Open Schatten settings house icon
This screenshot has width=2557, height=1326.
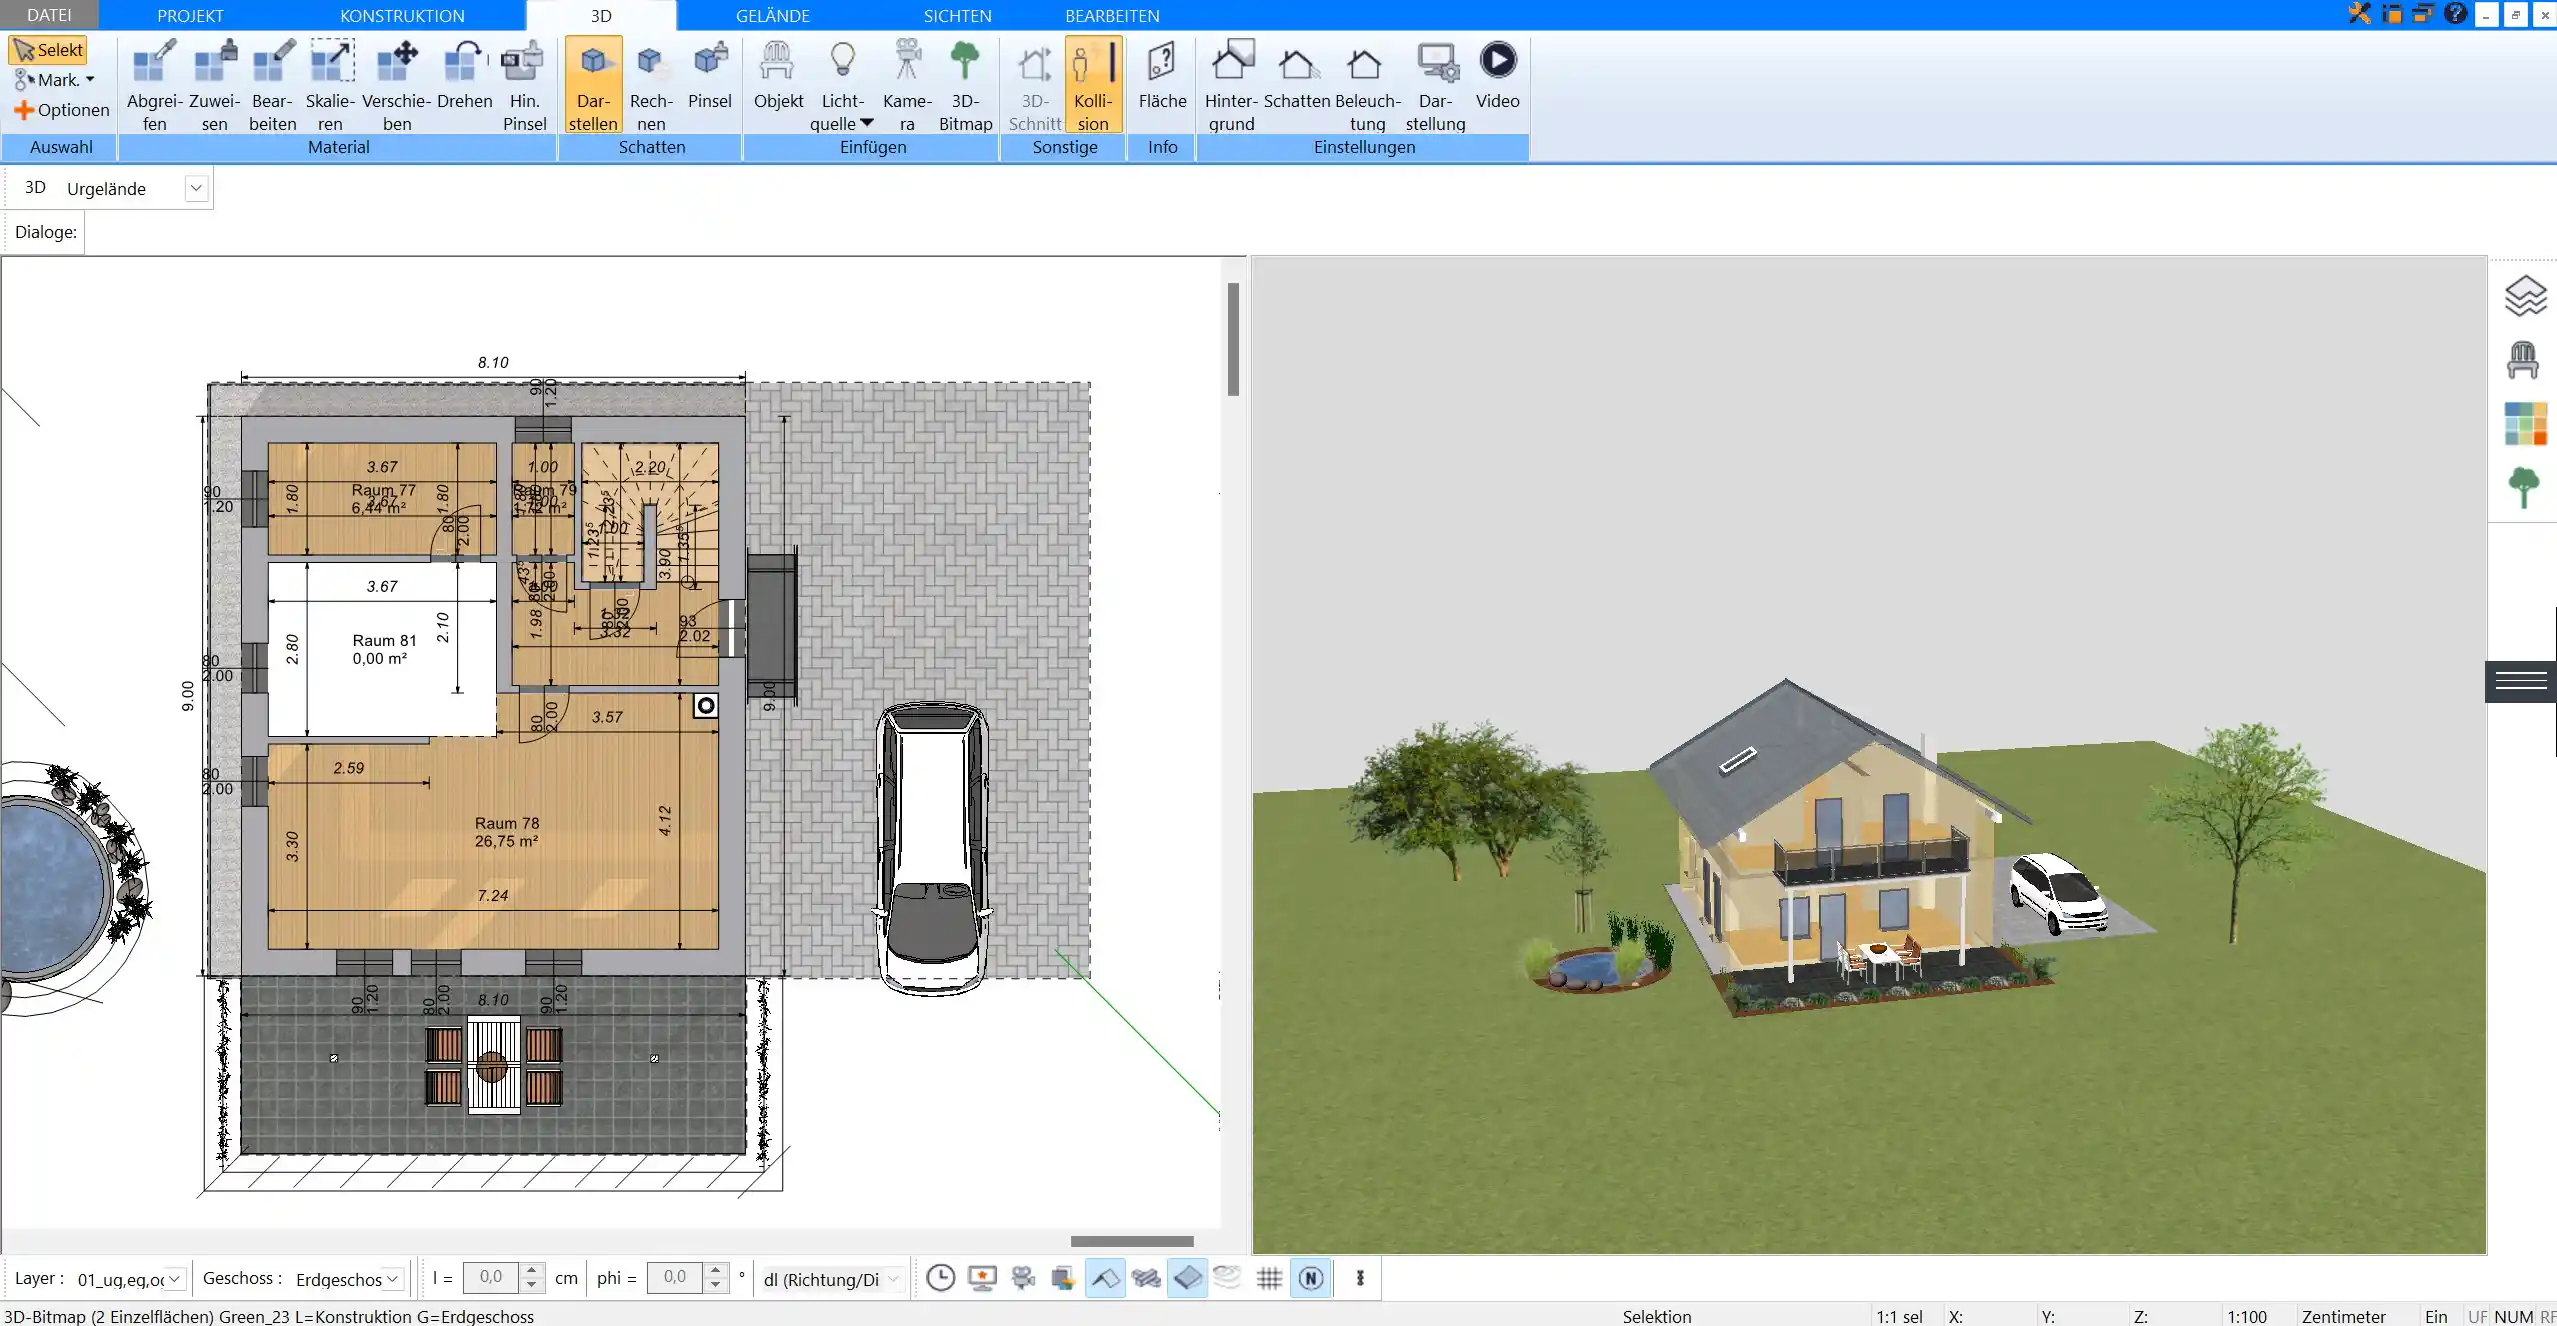point(1297,75)
